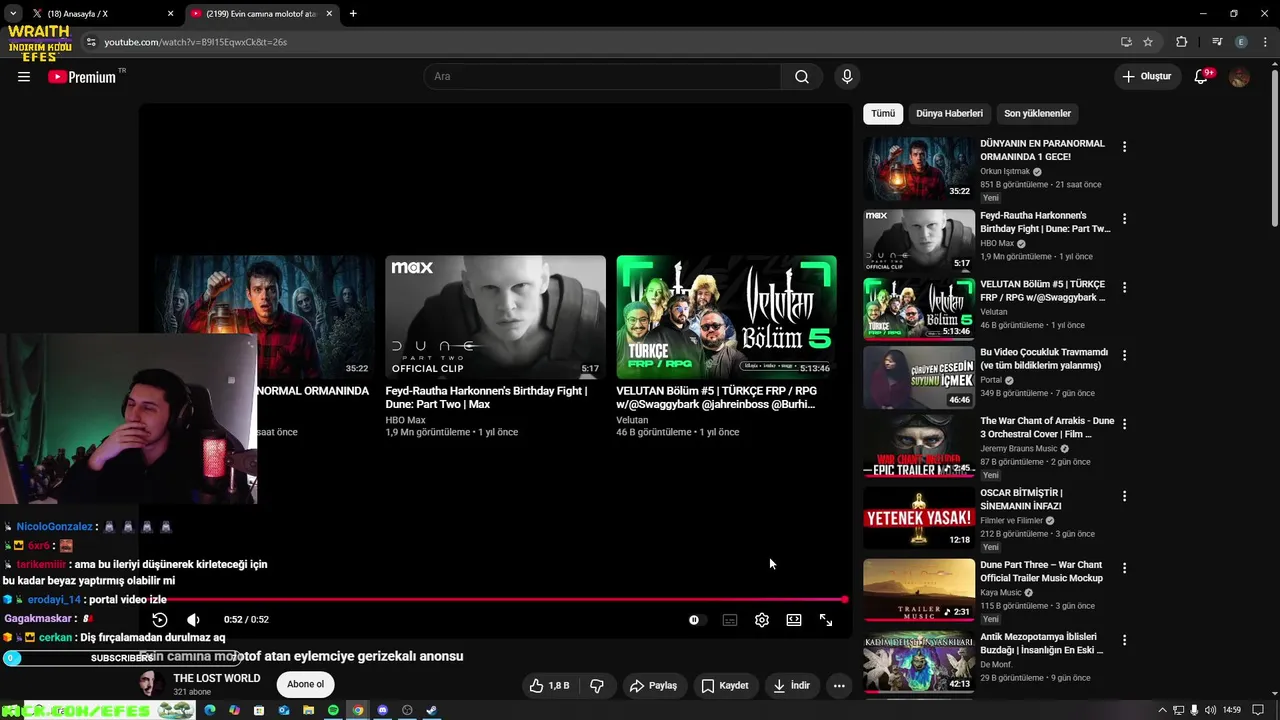Image resolution: width=1280 pixels, height=720 pixels.
Task: Select the Tümü filter chip
Action: (883, 113)
